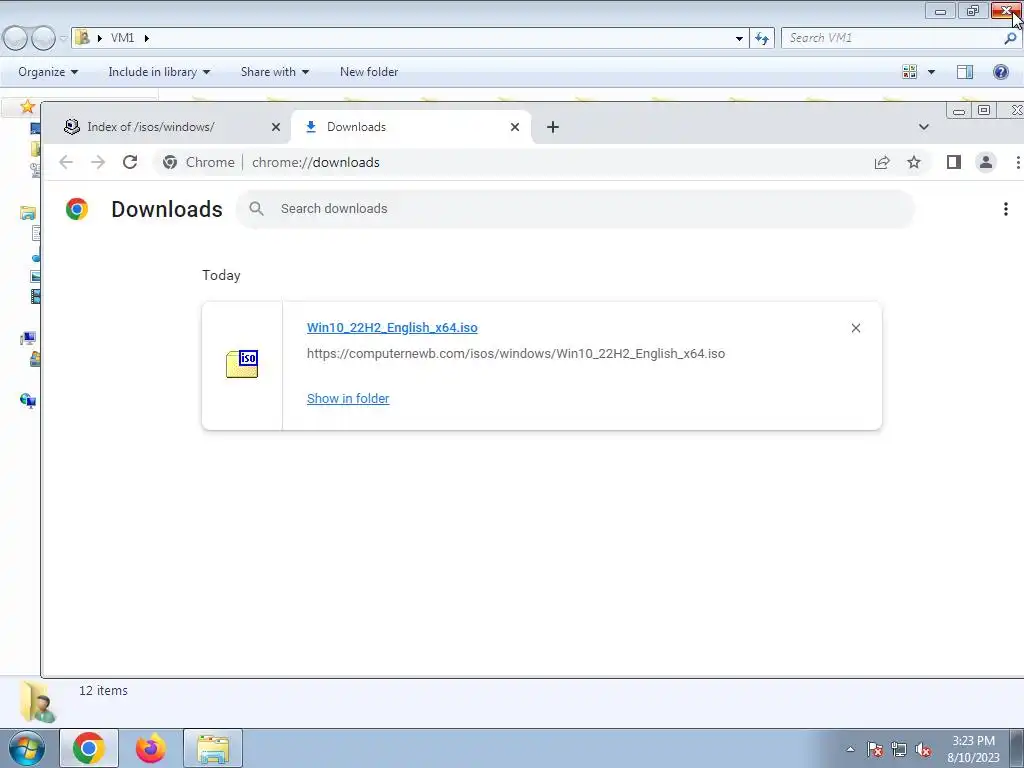Expand arrow after VM1 in path
Image resolution: width=1024 pixels, height=768 pixels.
point(146,38)
